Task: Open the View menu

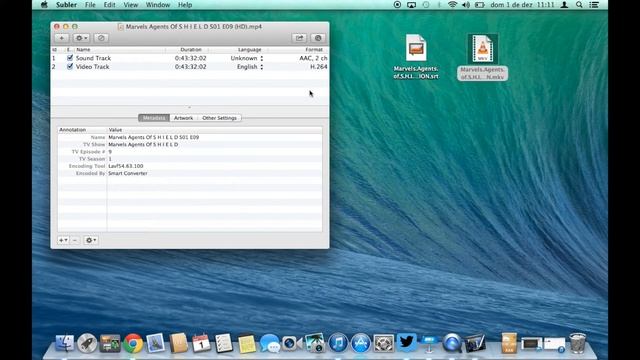Action: pyautogui.click(x=131, y=5)
